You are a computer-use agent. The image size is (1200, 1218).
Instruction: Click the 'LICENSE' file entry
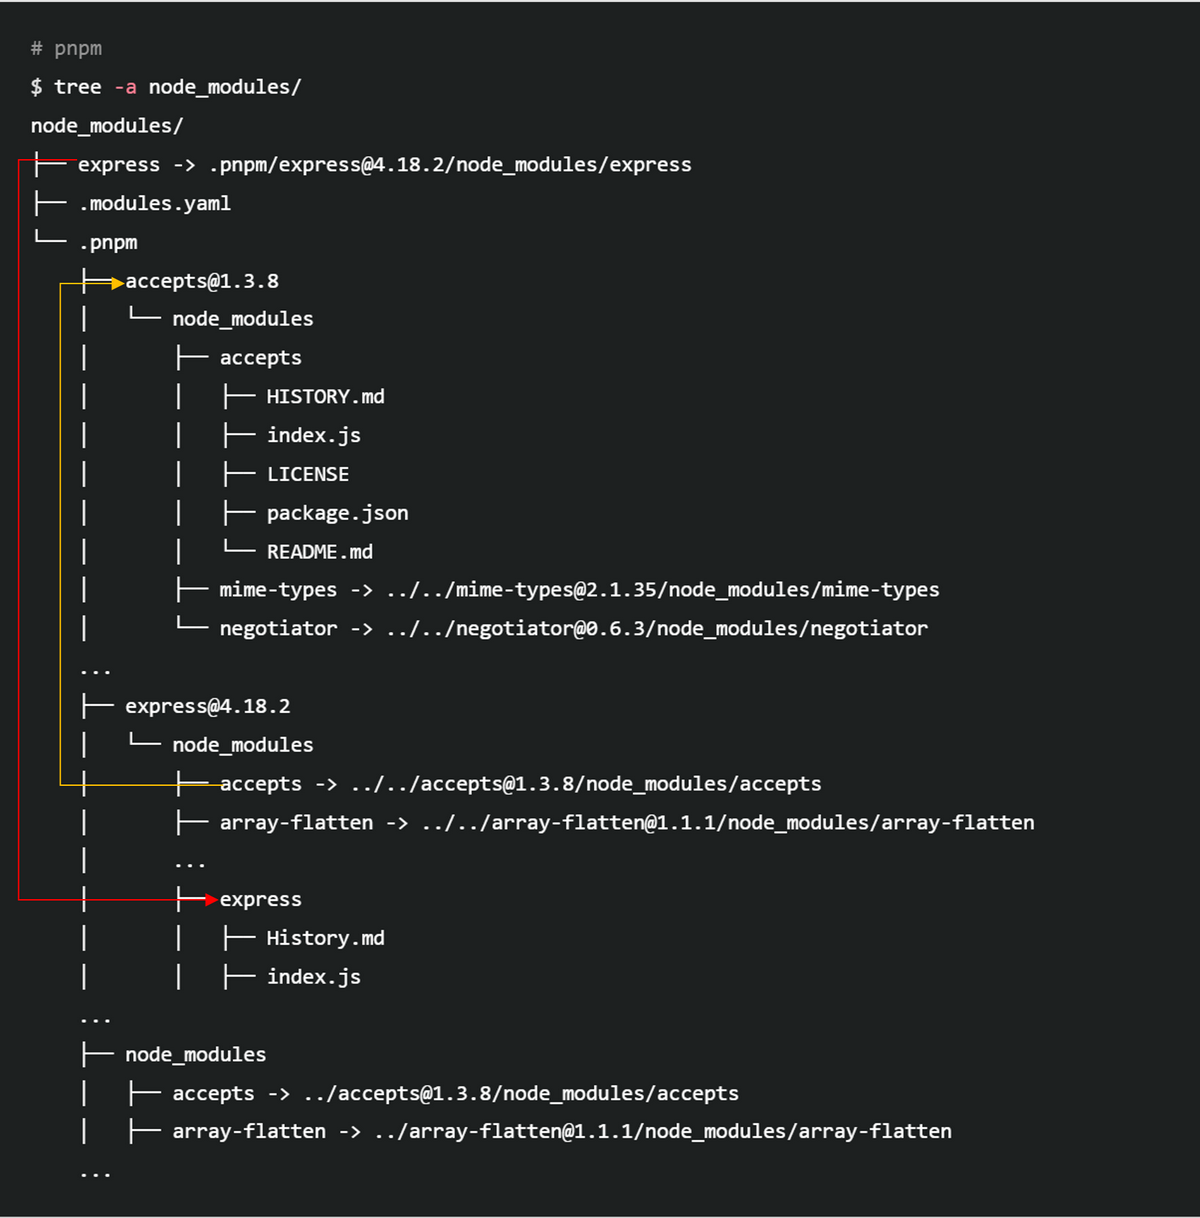(308, 475)
